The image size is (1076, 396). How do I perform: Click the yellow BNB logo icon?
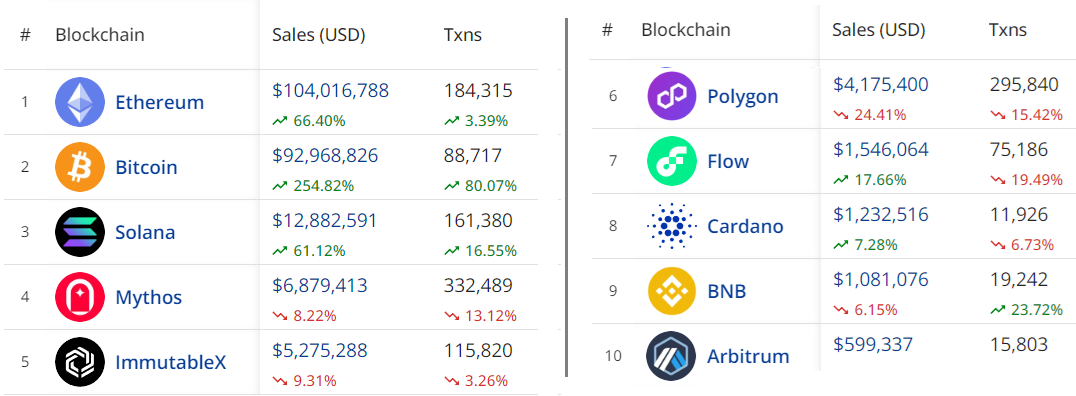pyautogui.click(x=672, y=291)
